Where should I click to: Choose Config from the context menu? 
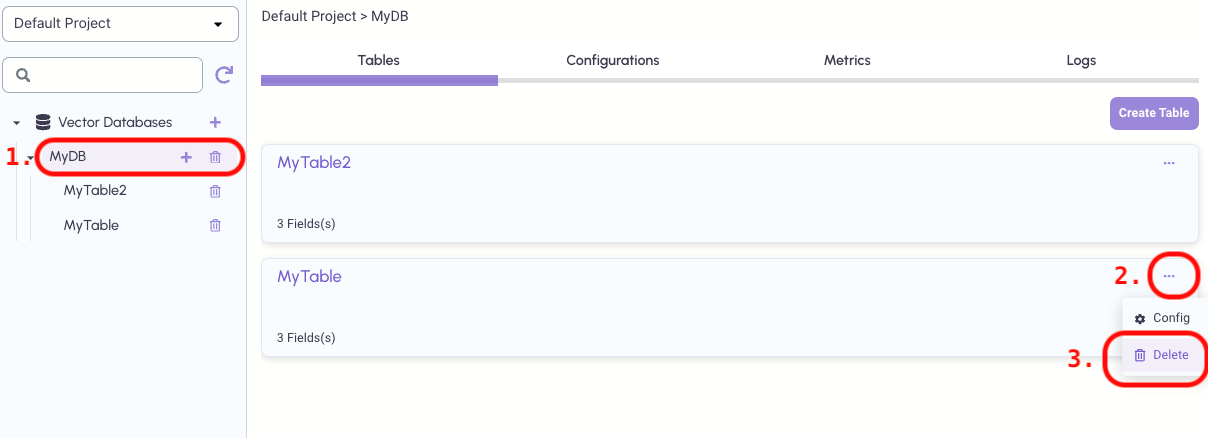[1162, 318]
